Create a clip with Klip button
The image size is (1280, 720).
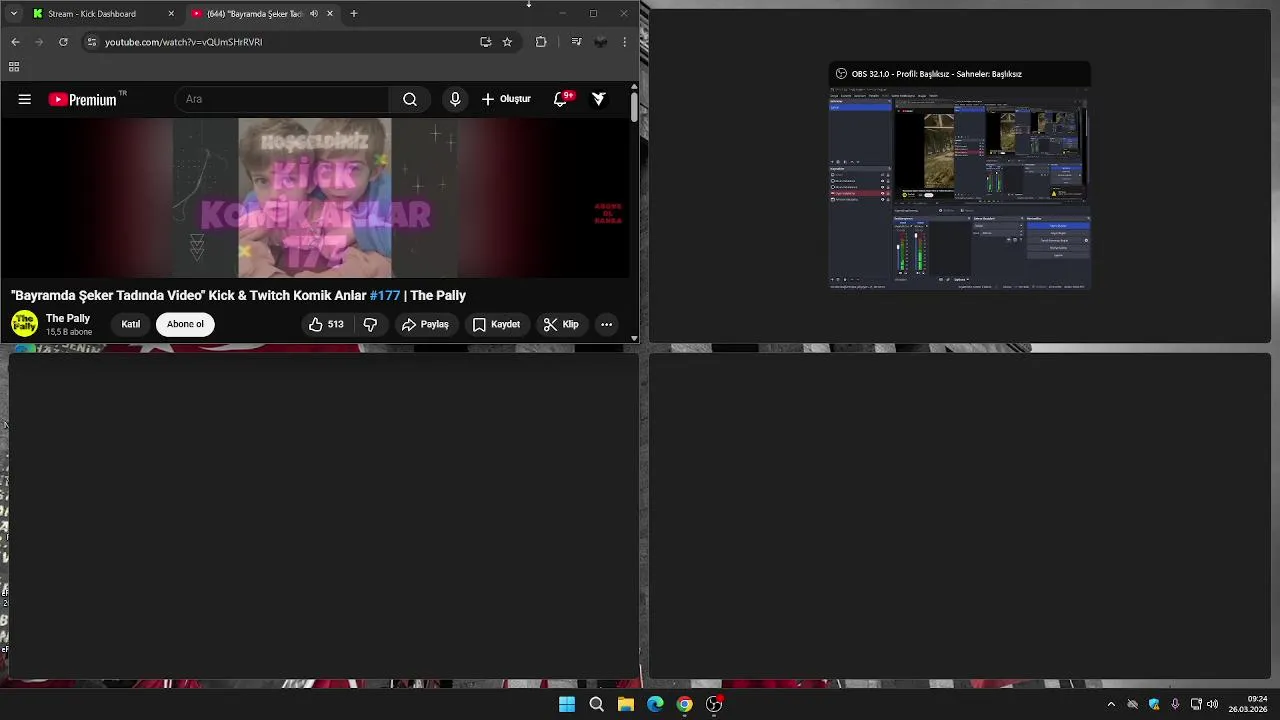click(561, 324)
